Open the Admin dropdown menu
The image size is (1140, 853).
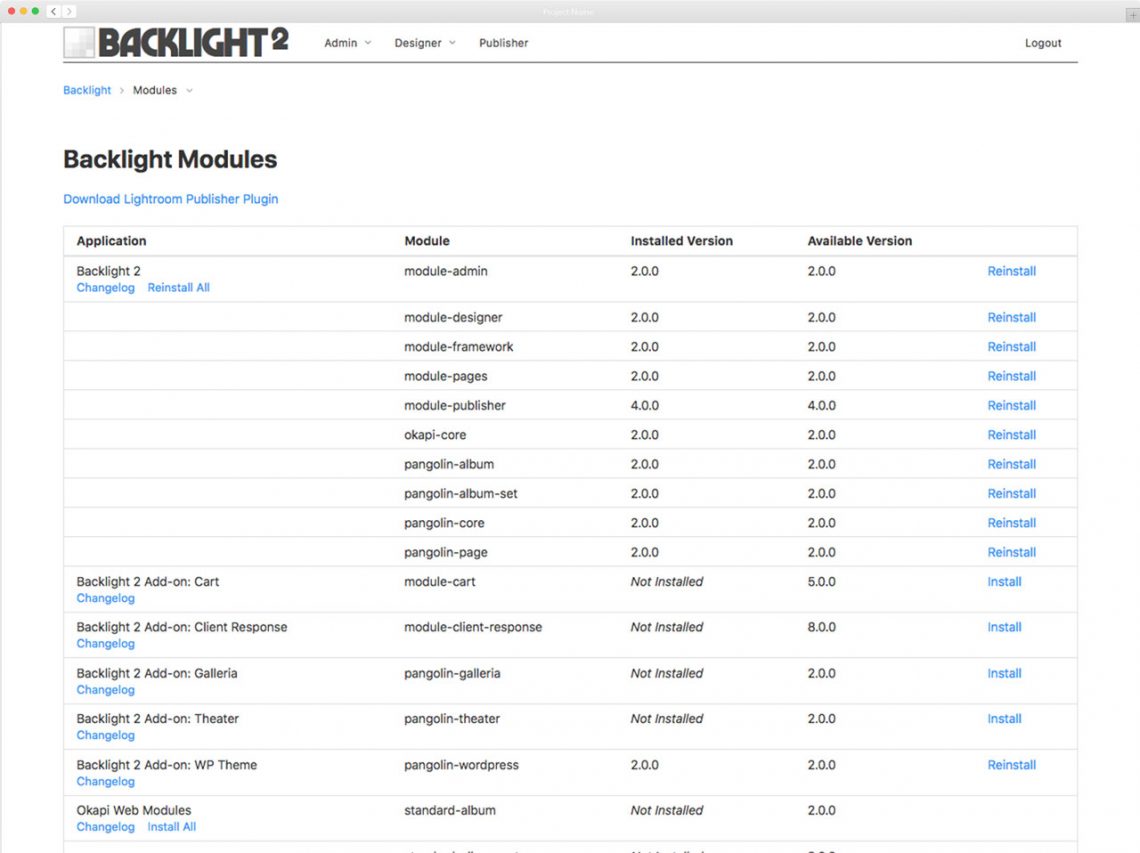point(348,43)
